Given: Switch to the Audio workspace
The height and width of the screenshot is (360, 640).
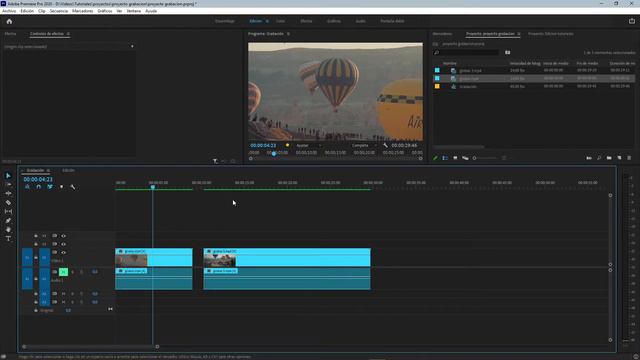Looking at the screenshot, I should tap(360, 21).
